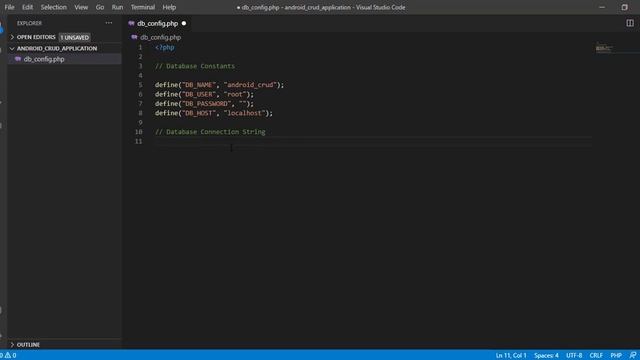Click the EXPLORER panel title
The height and width of the screenshot is (360, 640).
tap(29, 23)
